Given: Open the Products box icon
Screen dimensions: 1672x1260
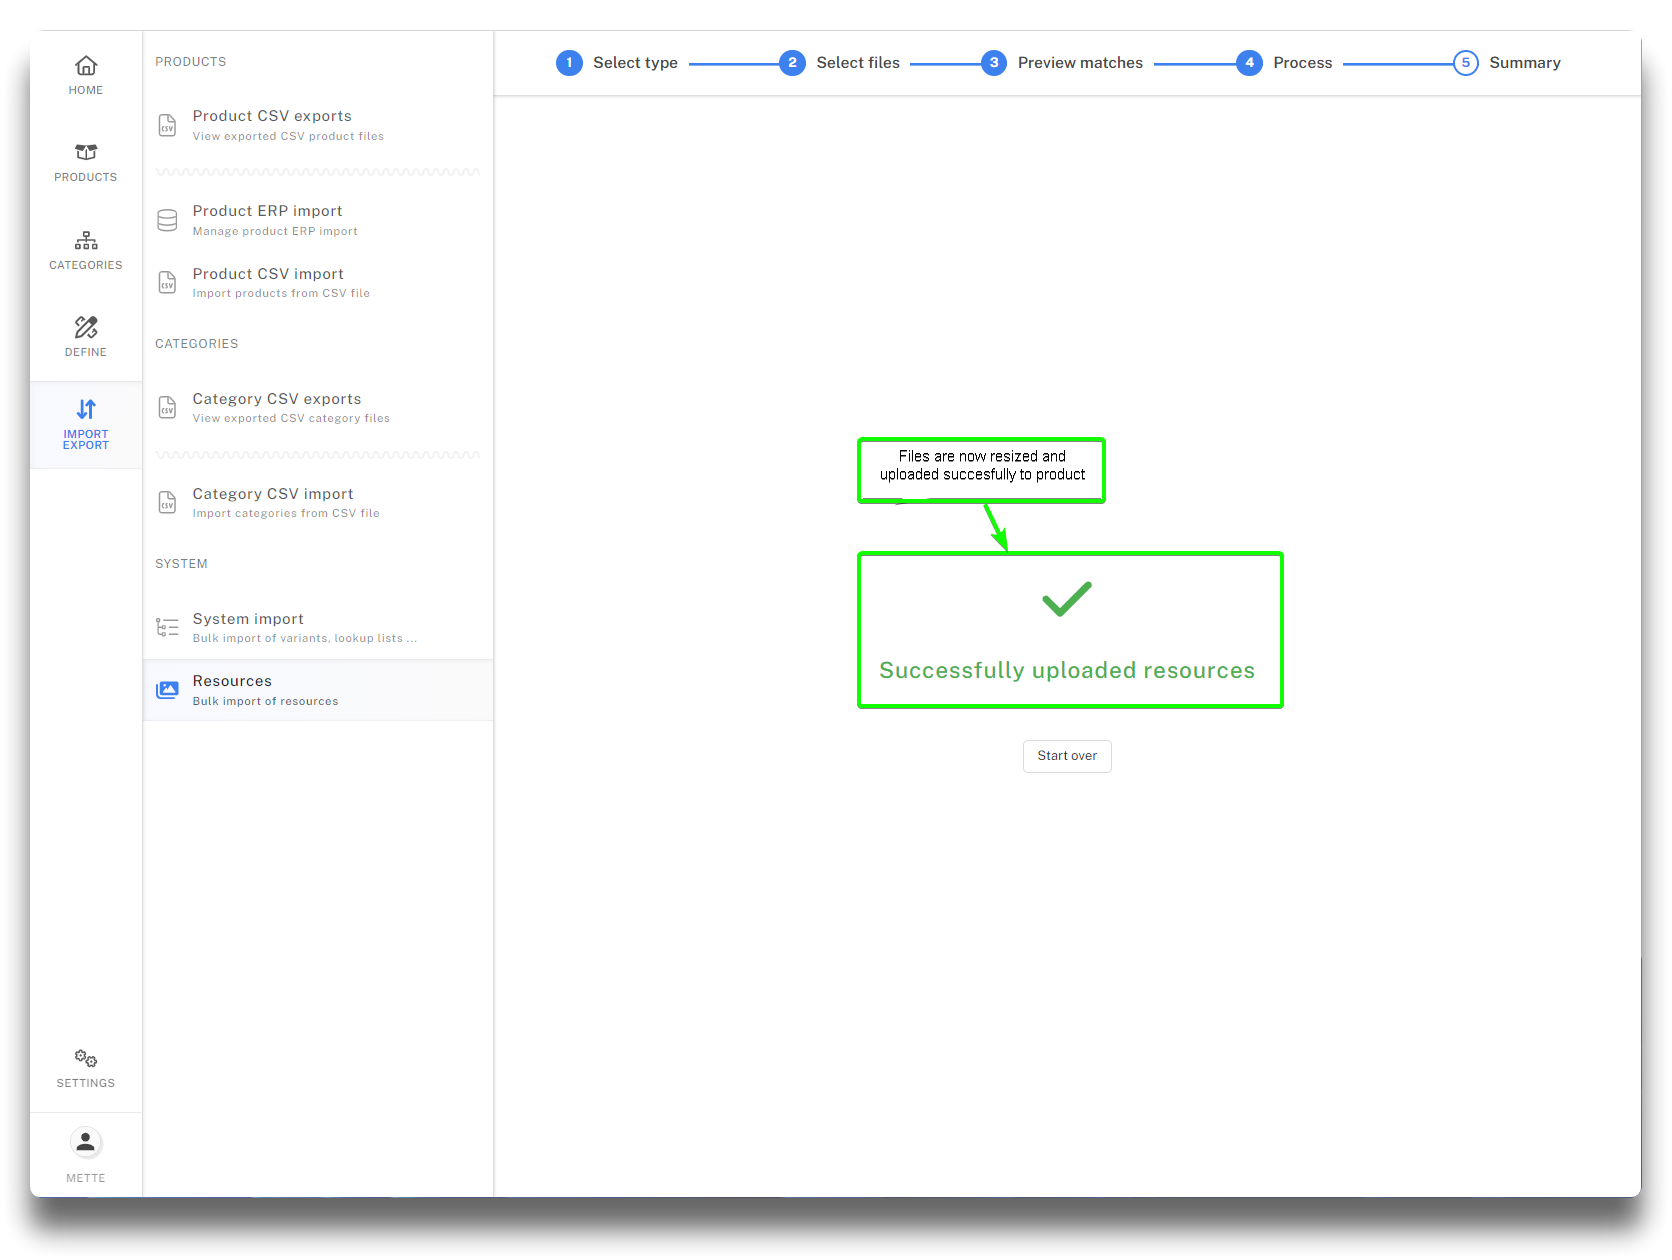Looking at the screenshot, I should [x=86, y=152].
